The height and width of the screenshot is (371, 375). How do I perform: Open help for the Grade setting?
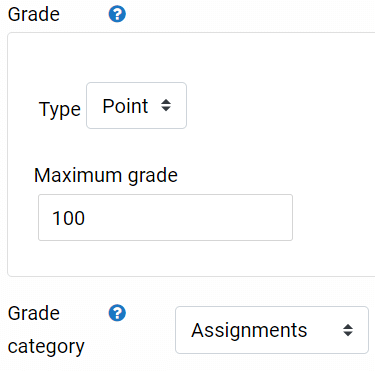pyautogui.click(x=117, y=14)
